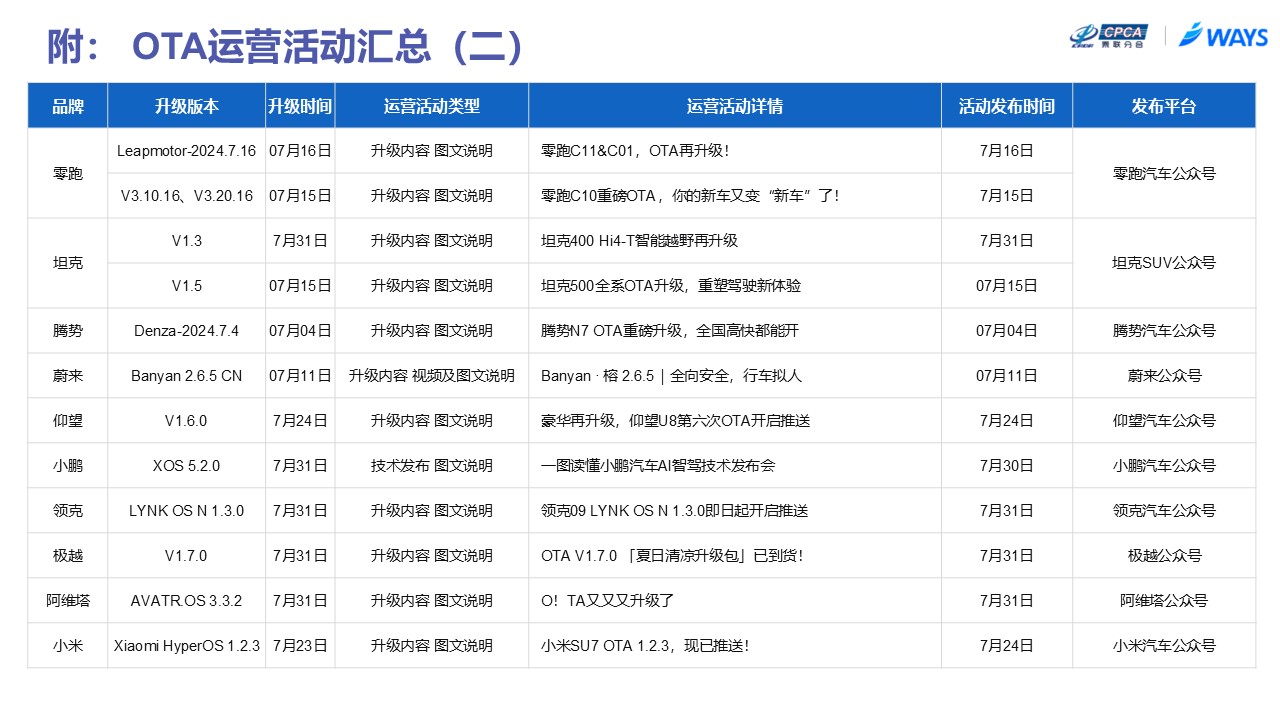Click detail 一图读懂小鹏汽车AI智驾技术发布会
The height and width of the screenshot is (720, 1280).
pyautogui.click(x=658, y=466)
